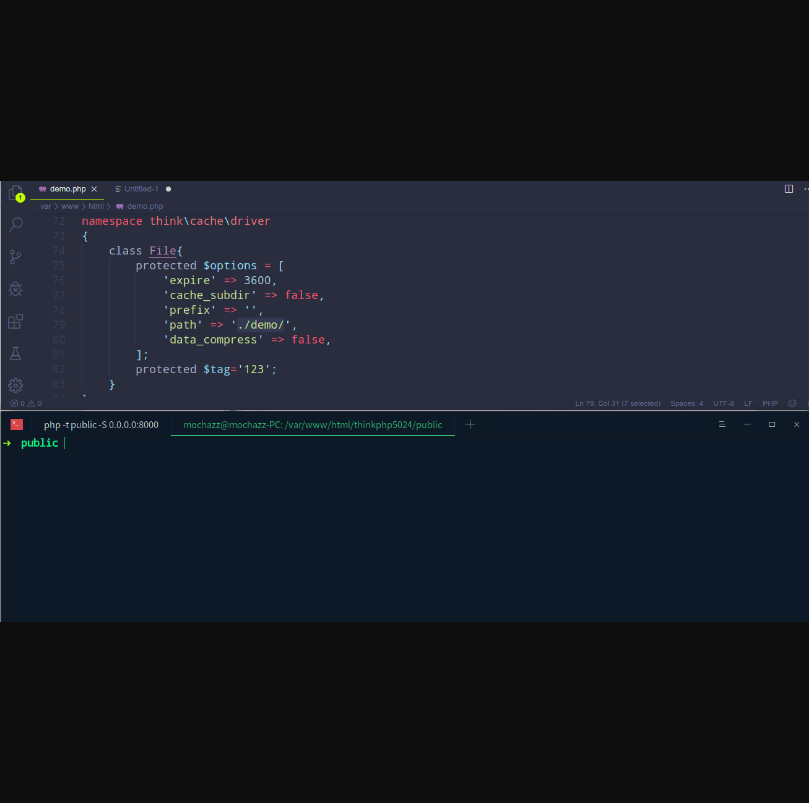The width and height of the screenshot is (809, 803).
Task: Click the demo.php breadcrumb item
Action: click(144, 206)
